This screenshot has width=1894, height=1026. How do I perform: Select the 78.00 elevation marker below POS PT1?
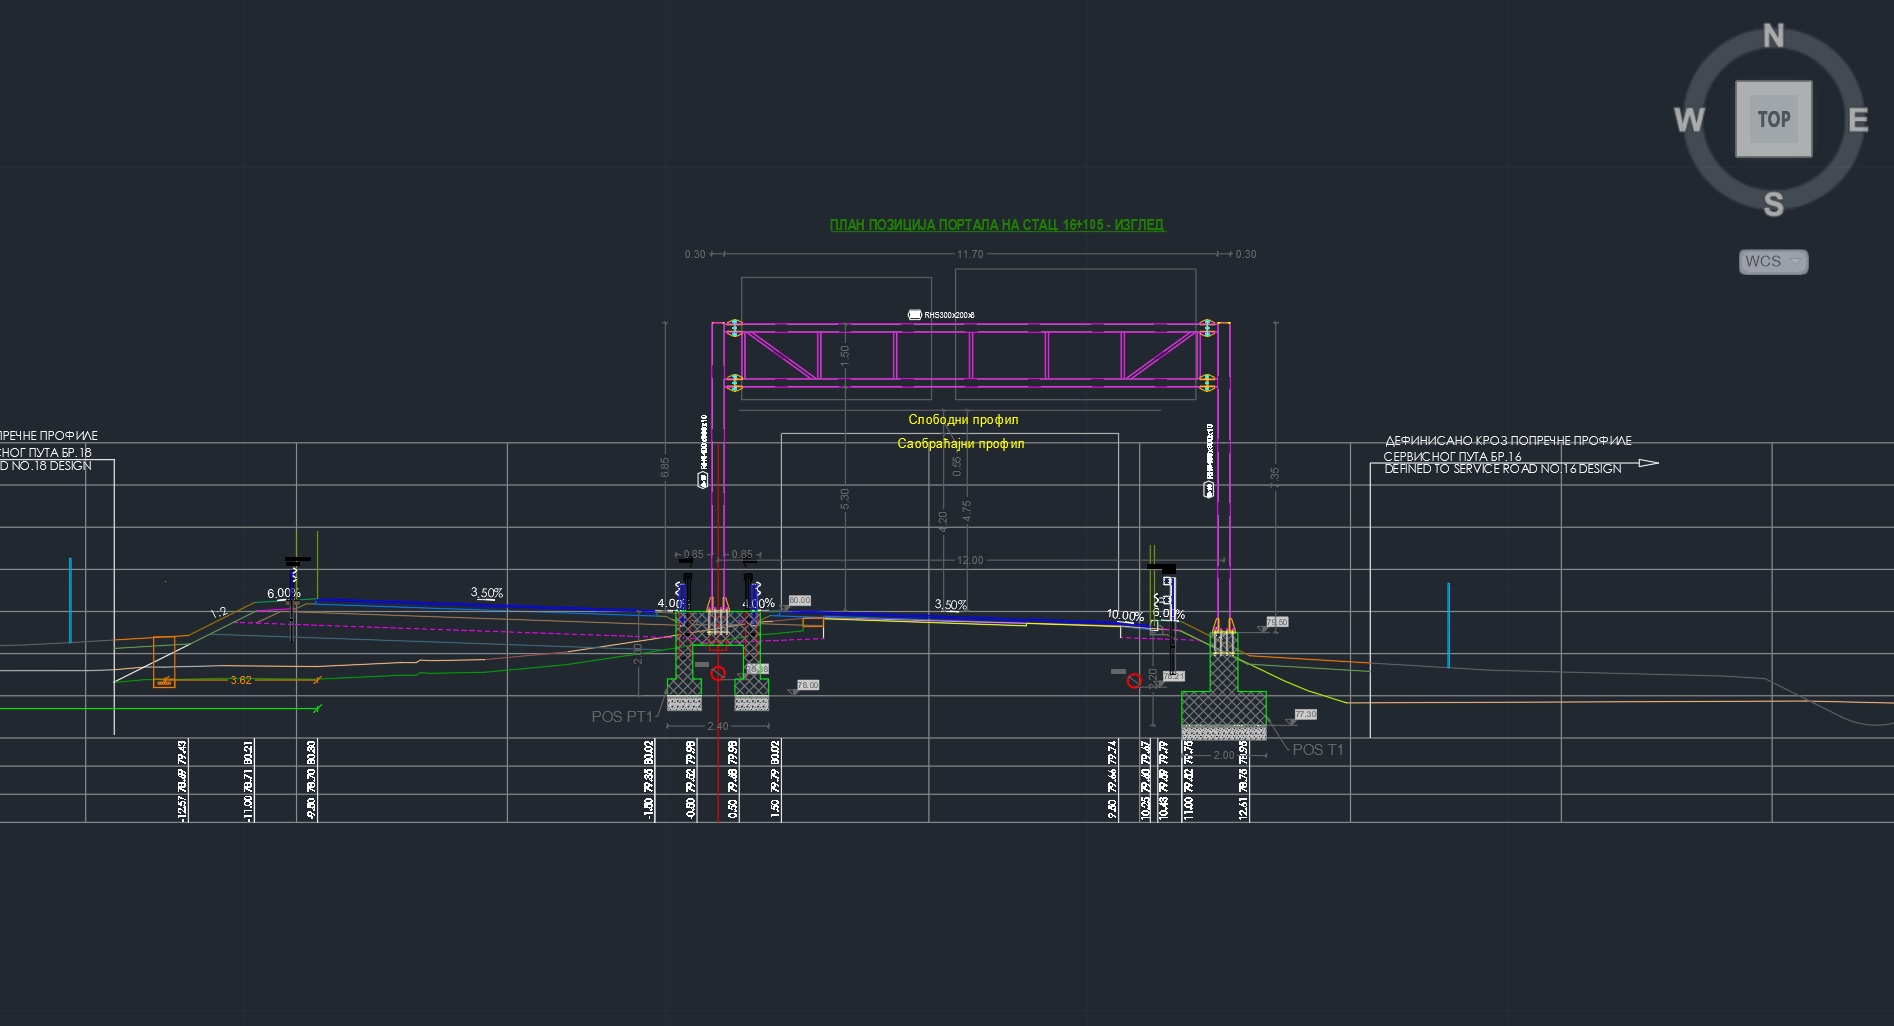point(806,685)
